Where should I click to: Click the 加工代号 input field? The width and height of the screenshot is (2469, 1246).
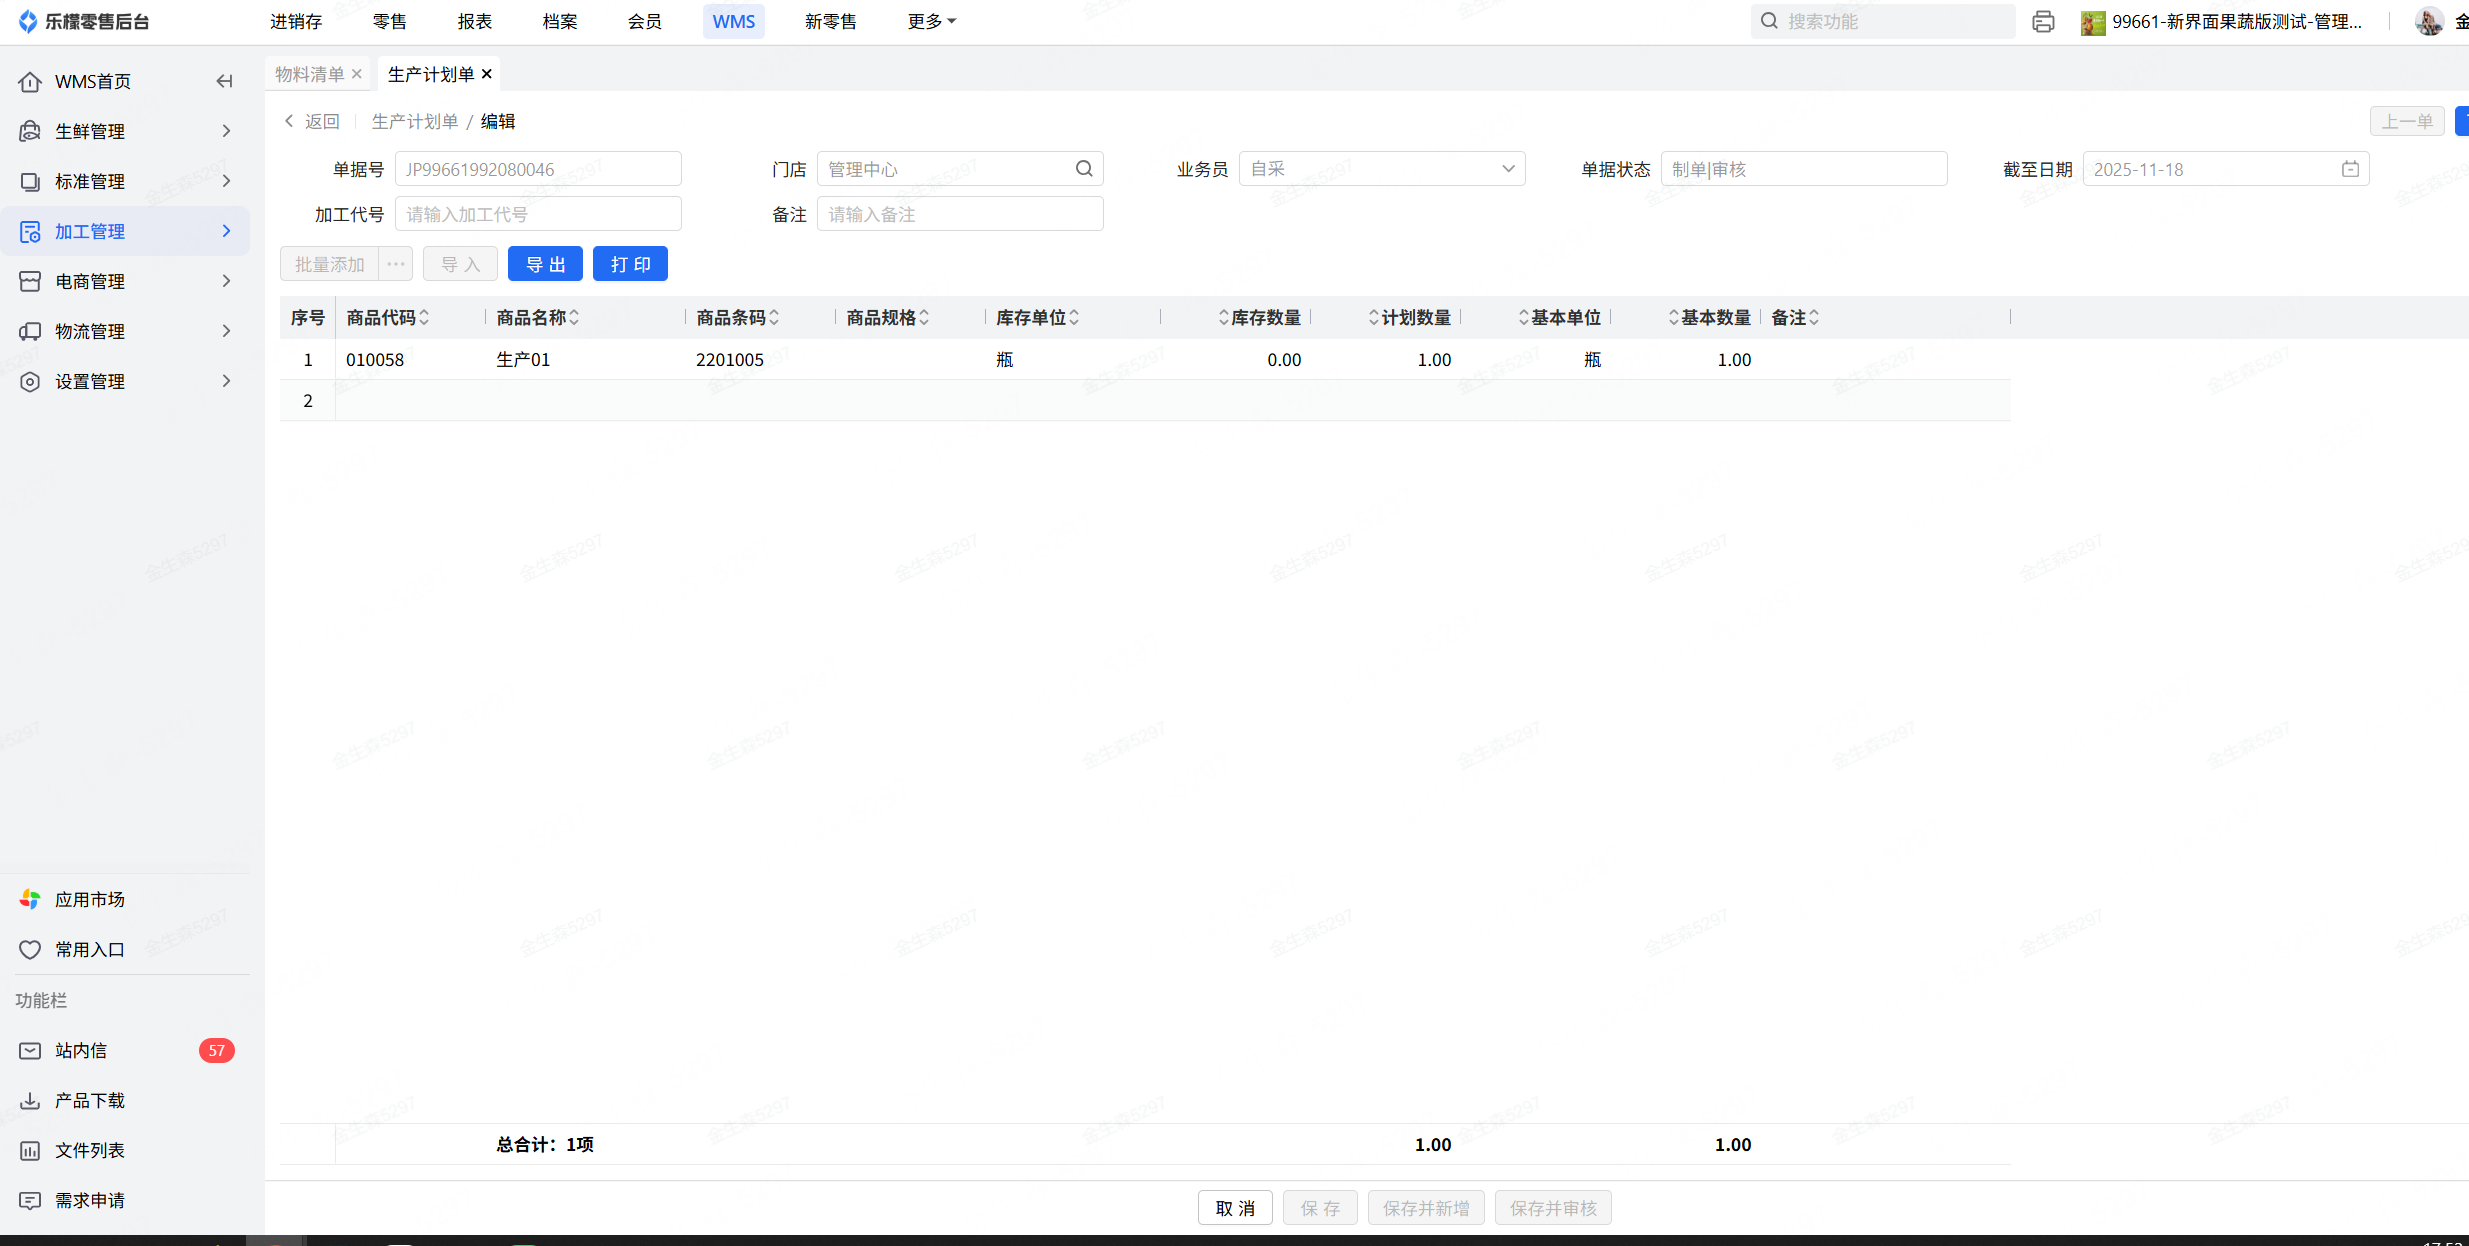coord(538,214)
